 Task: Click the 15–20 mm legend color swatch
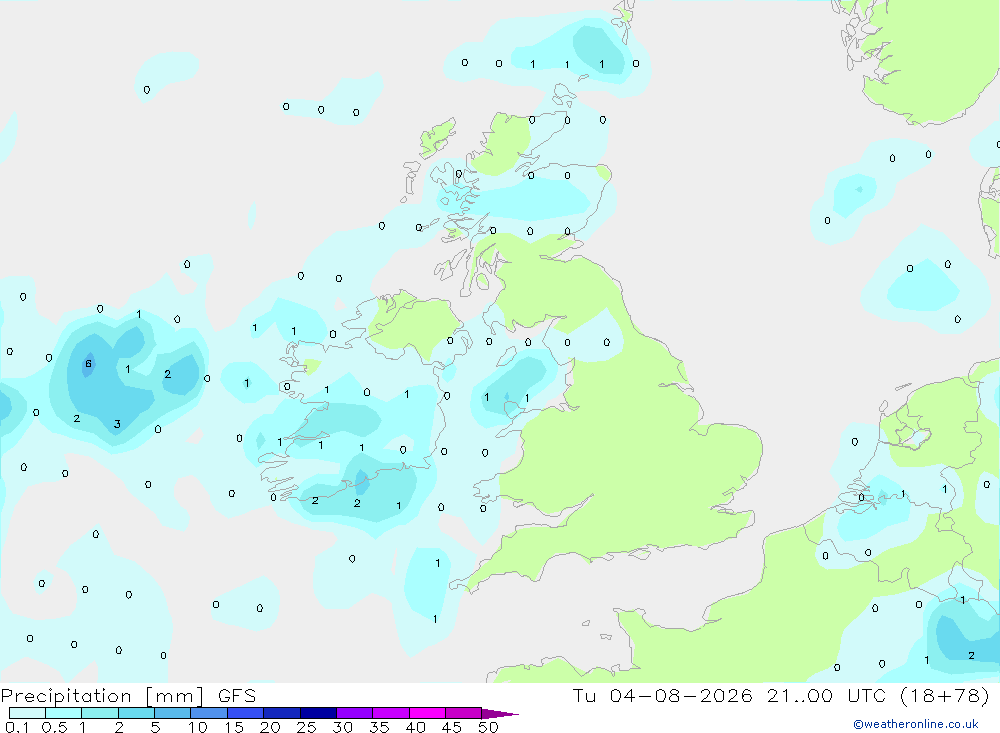click(245, 713)
